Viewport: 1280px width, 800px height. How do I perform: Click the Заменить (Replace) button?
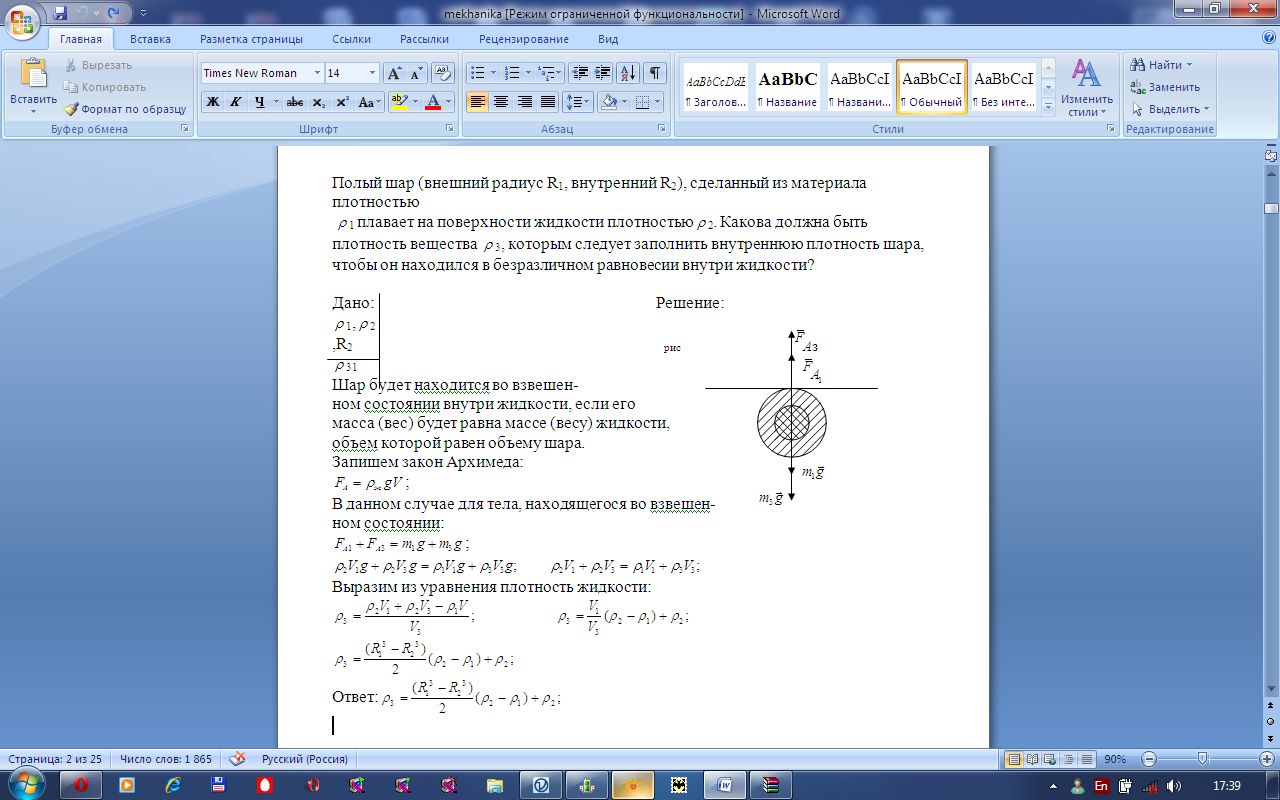1165,87
